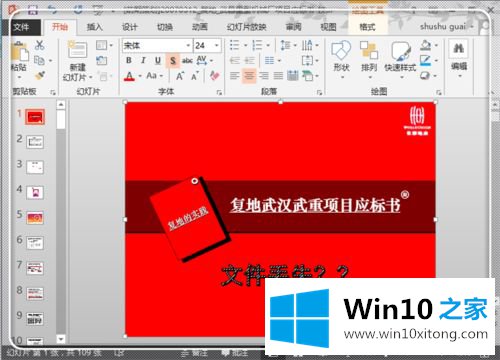This screenshot has width=500, height=360.
Task: Clear all formatting with eraser icon
Action: pyautogui.click(x=214, y=76)
